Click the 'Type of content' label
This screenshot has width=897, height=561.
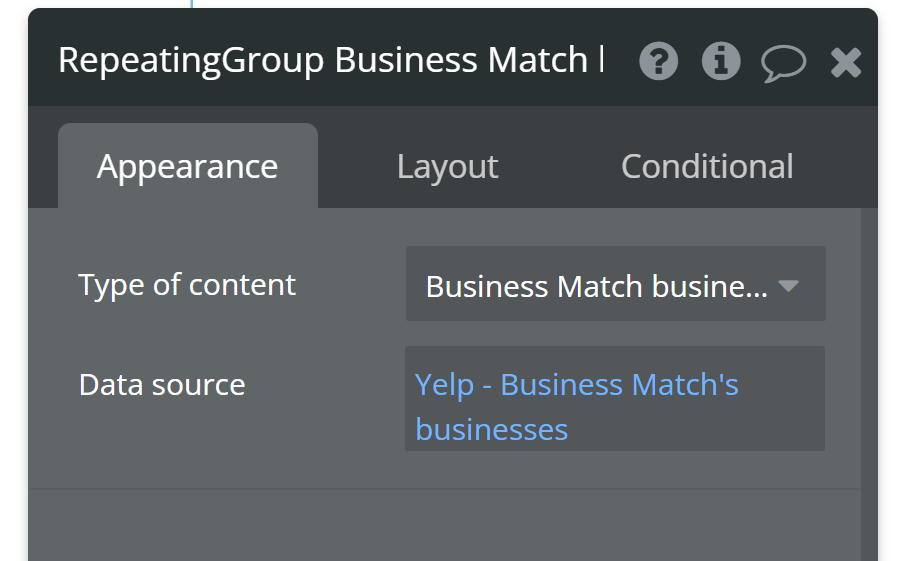click(x=187, y=285)
